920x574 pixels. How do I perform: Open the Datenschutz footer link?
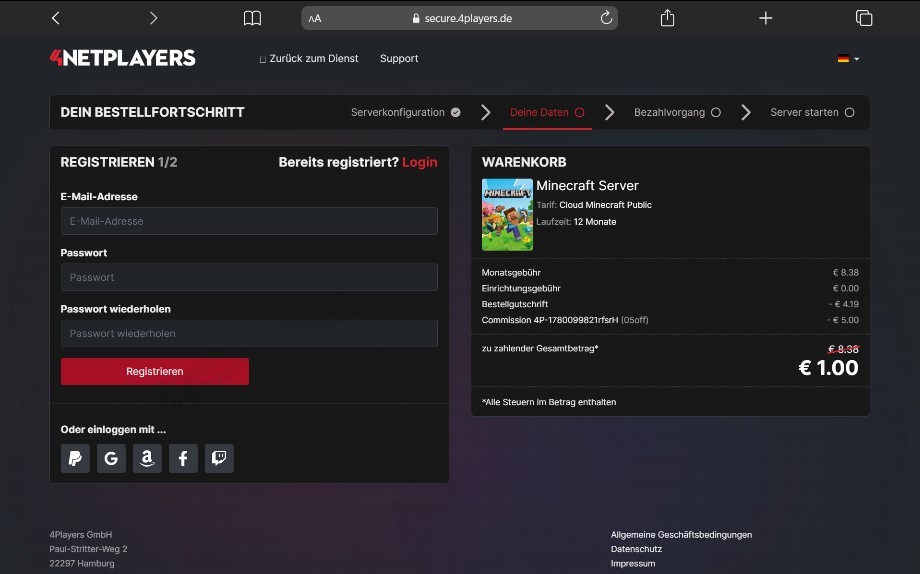tap(636, 549)
